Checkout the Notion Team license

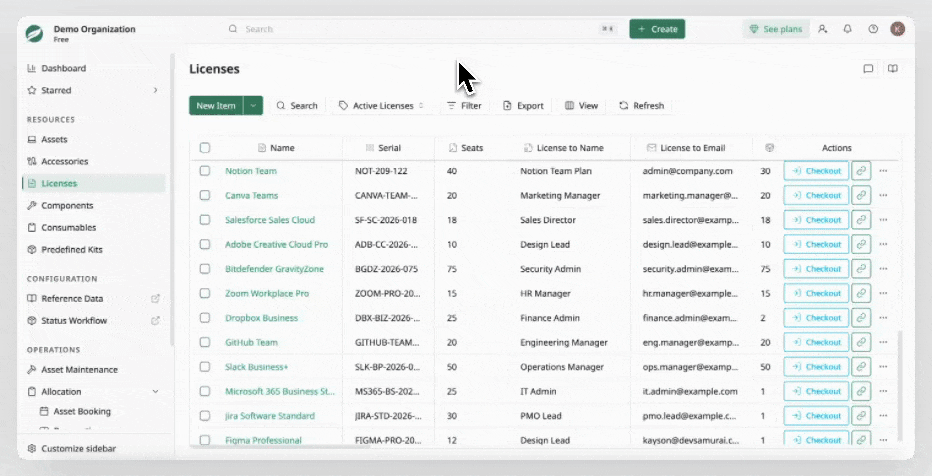click(x=816, y=171)
